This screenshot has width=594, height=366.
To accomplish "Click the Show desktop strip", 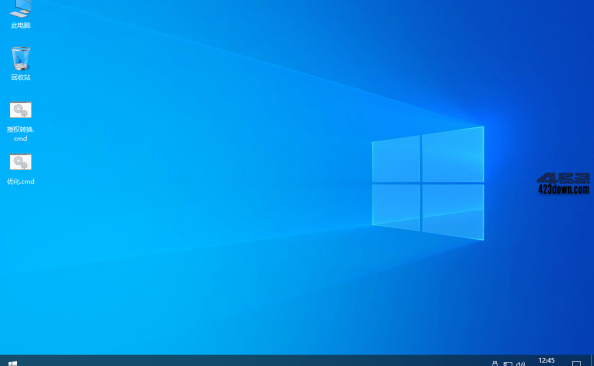I will click(x=592, y=361).
